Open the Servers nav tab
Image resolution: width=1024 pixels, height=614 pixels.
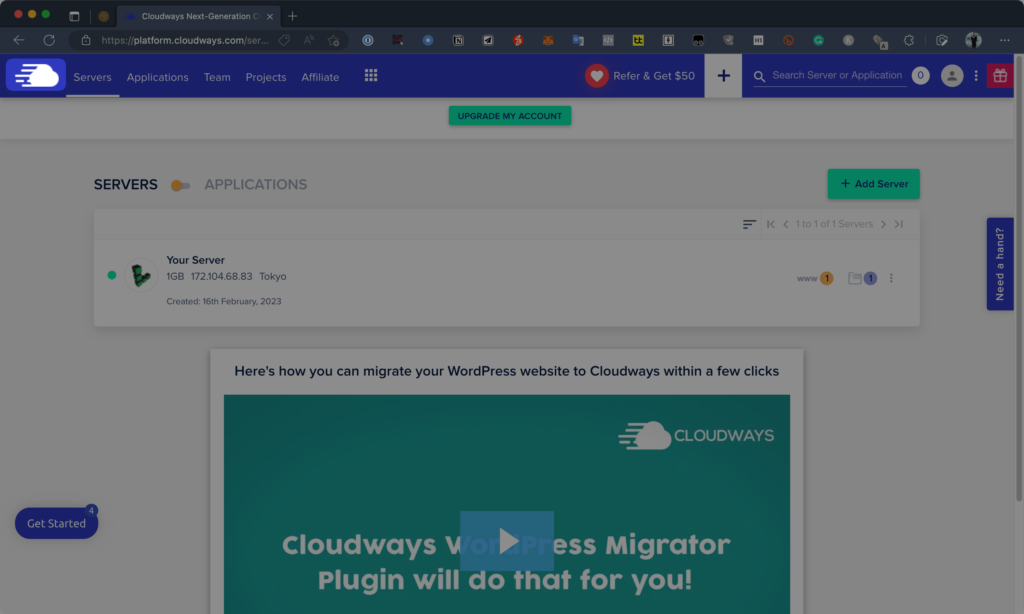click(92, 77)
